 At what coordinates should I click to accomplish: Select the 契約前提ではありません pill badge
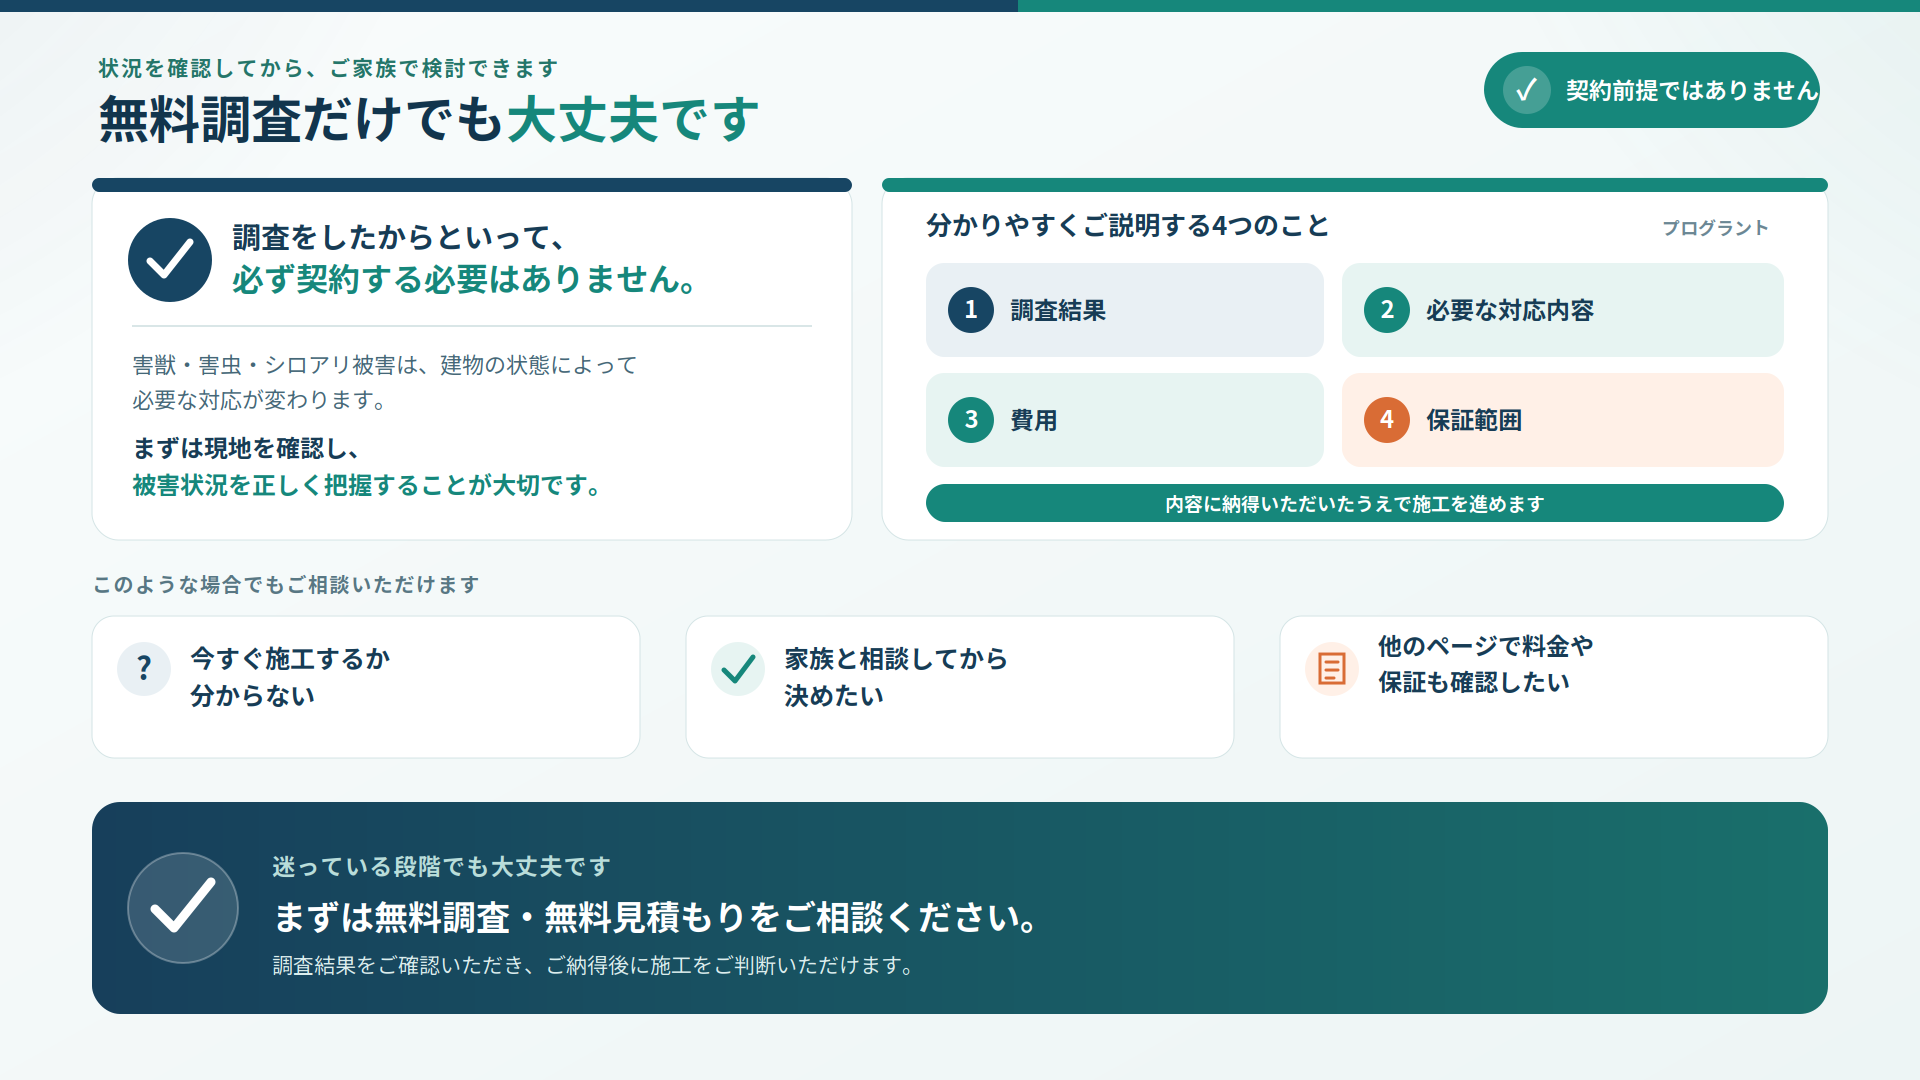point(1651,90)
